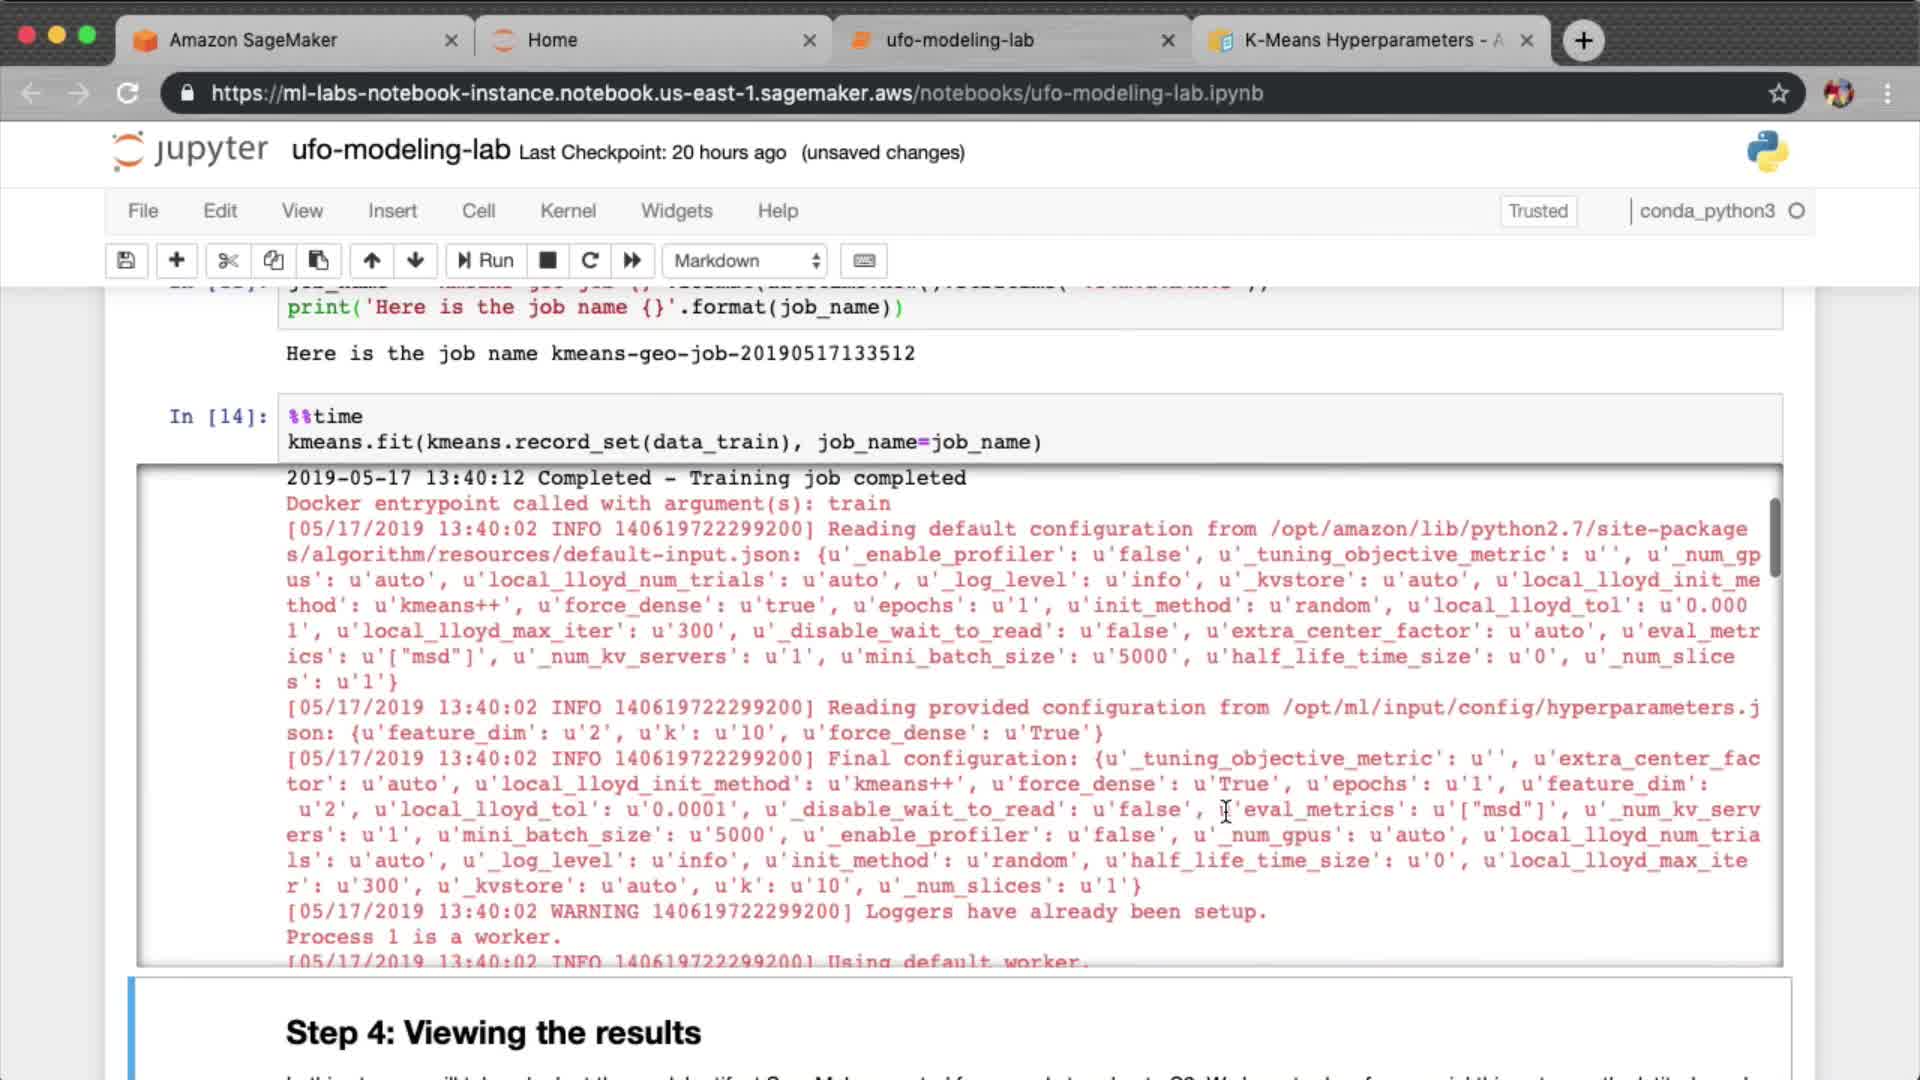Open the Cell menu

pyautogui.click(x=478, y=211)
